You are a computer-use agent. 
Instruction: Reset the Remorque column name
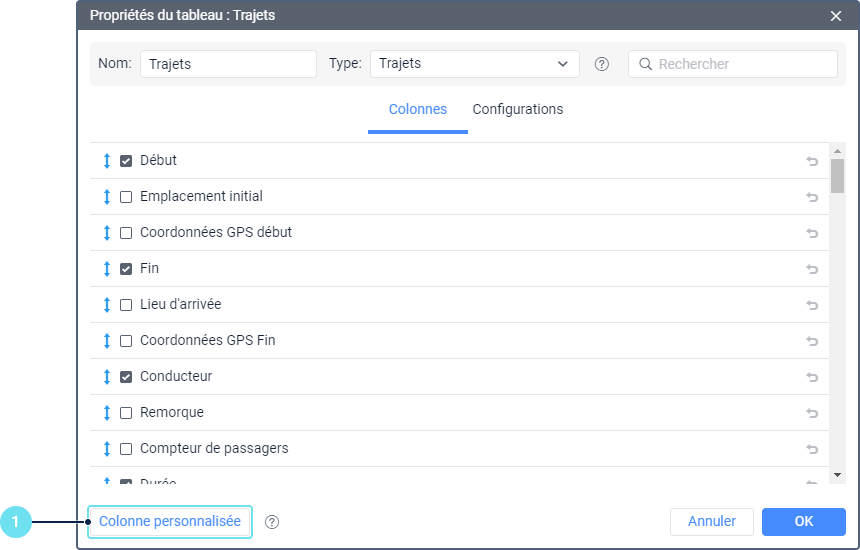pos(812,413)
